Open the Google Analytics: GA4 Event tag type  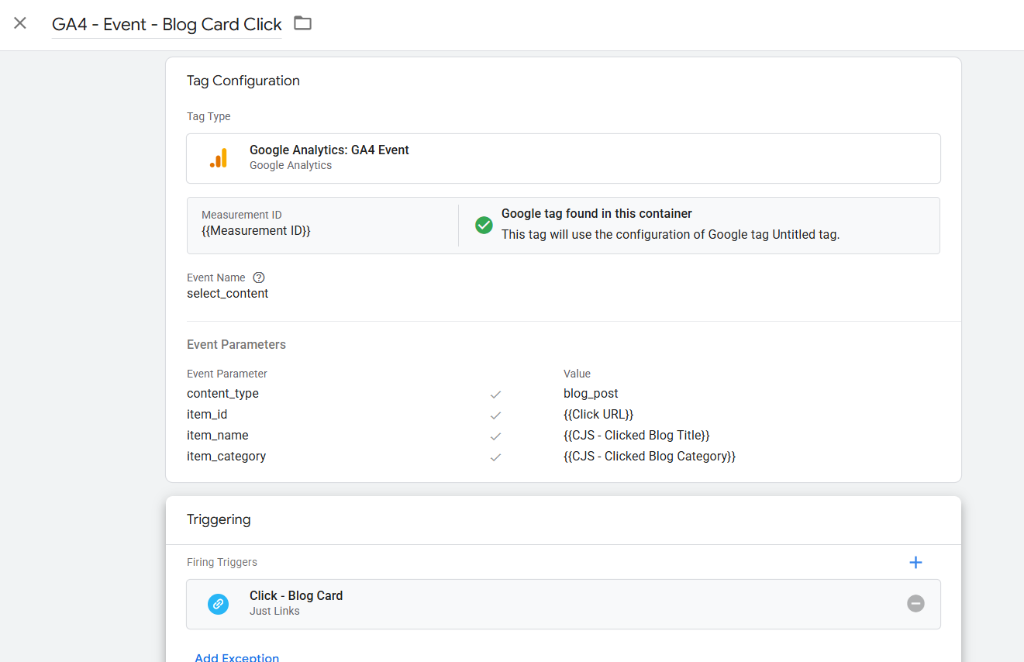click(x=563, y=159)
